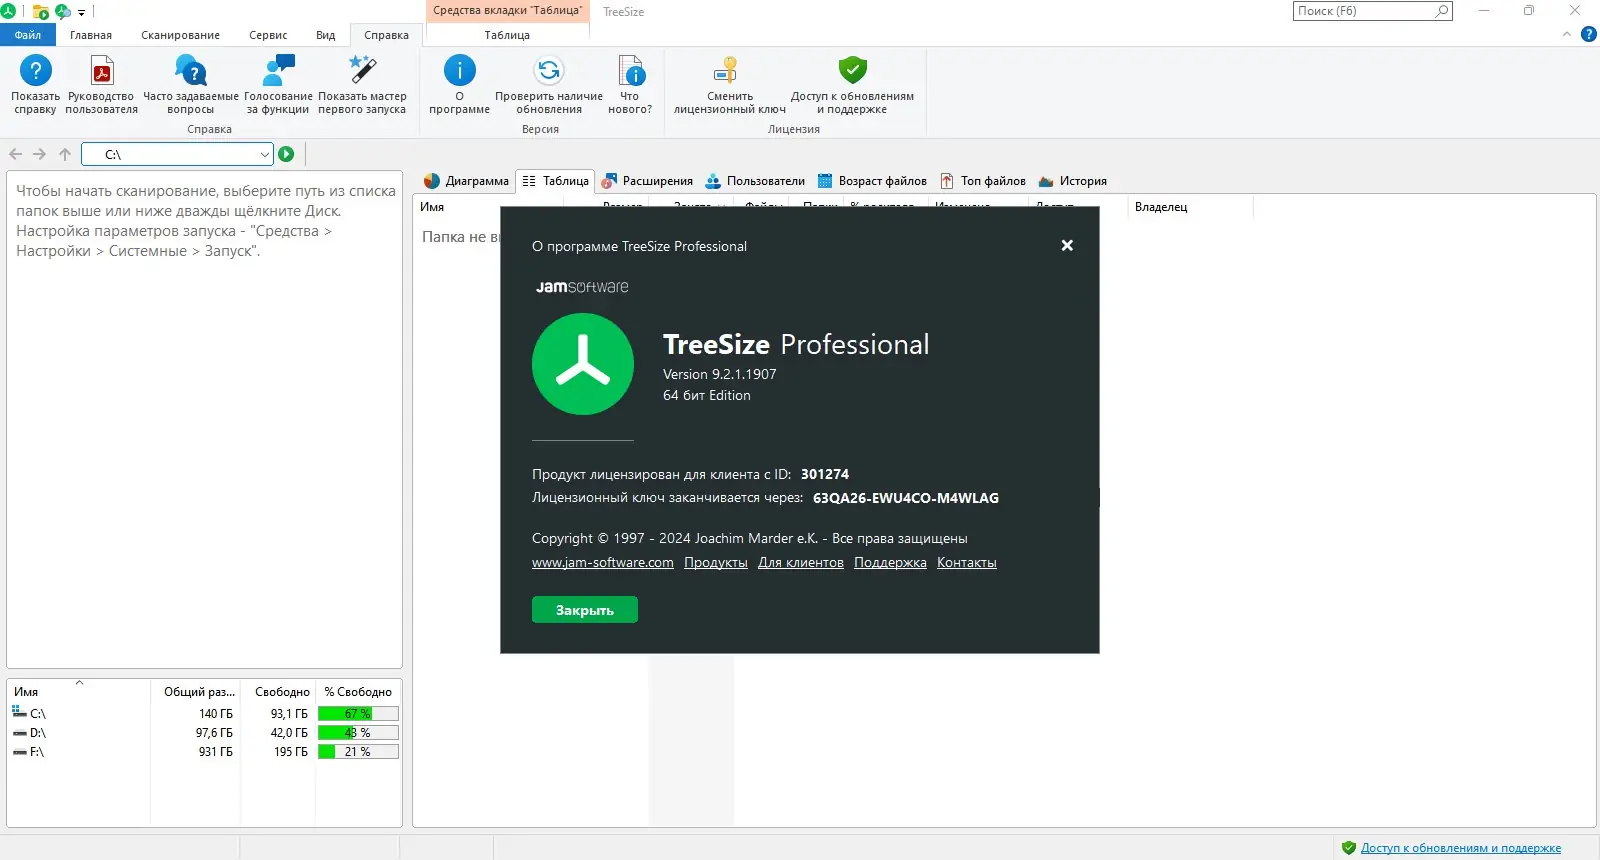Open the История view tab
Image resolution: width=1600 pixels, height=860 pixels.
pos(1072,181)
